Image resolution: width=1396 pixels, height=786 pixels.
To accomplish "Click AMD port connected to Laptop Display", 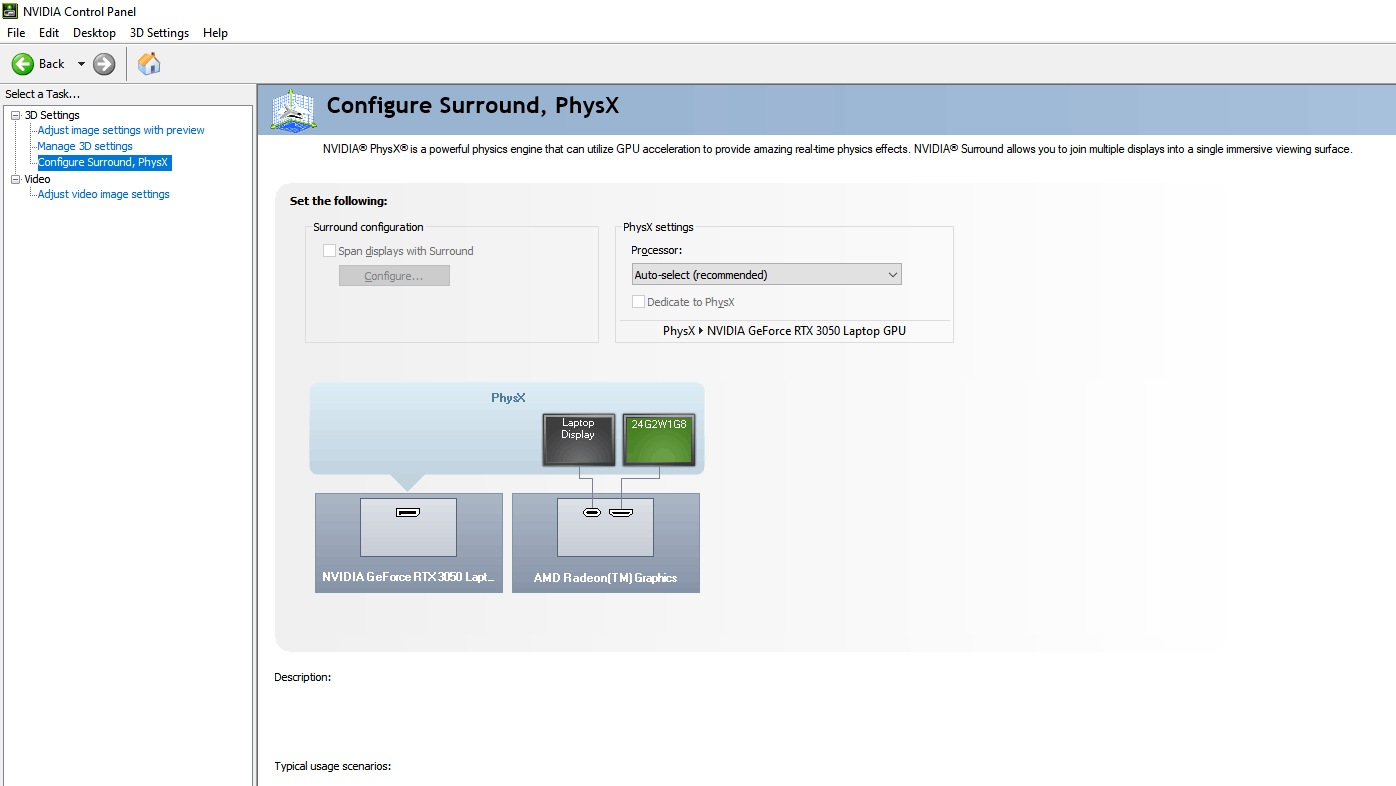I will coord(592,513).
